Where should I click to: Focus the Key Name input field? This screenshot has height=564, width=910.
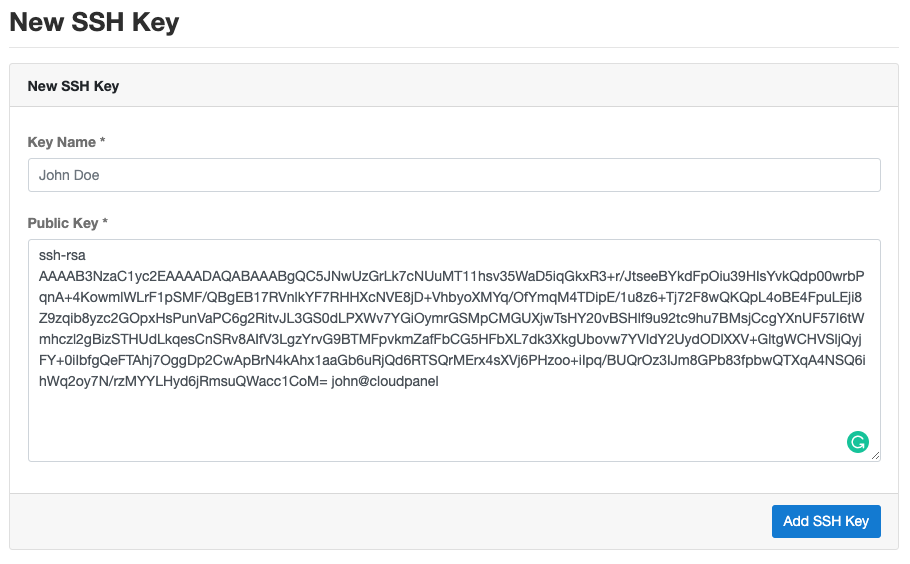454,175
